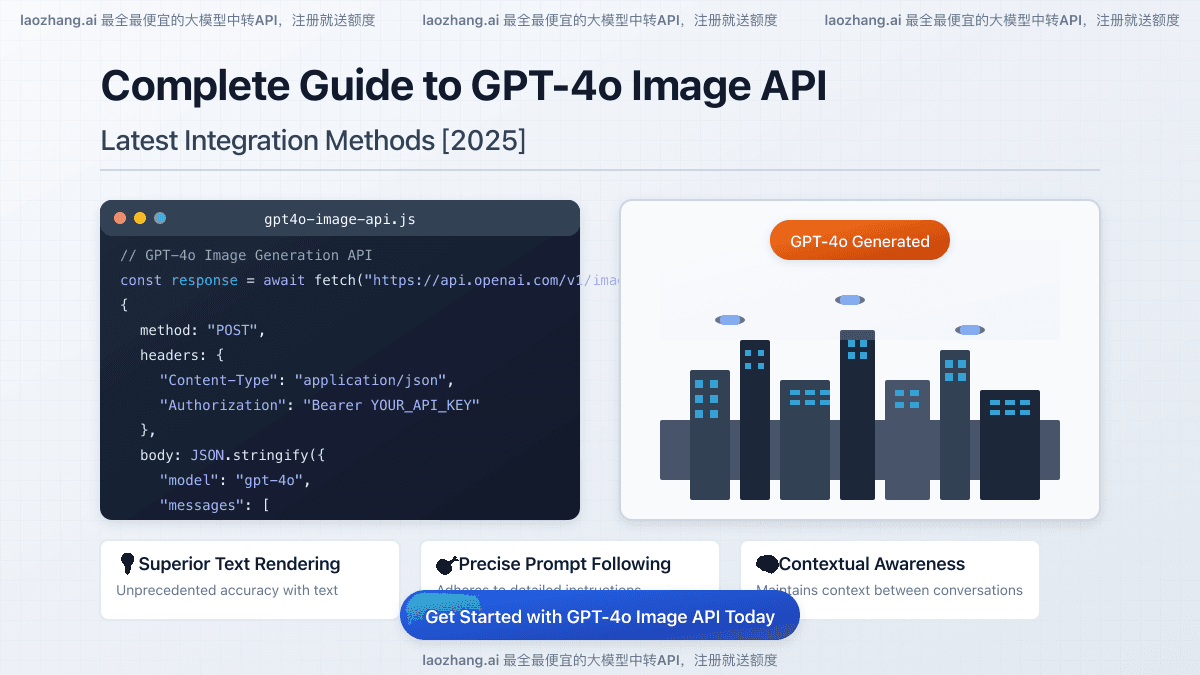Click the '// GPT-4o Image Generation API' comment line
The image size is (1200, 675).
(x=246, y=255)
